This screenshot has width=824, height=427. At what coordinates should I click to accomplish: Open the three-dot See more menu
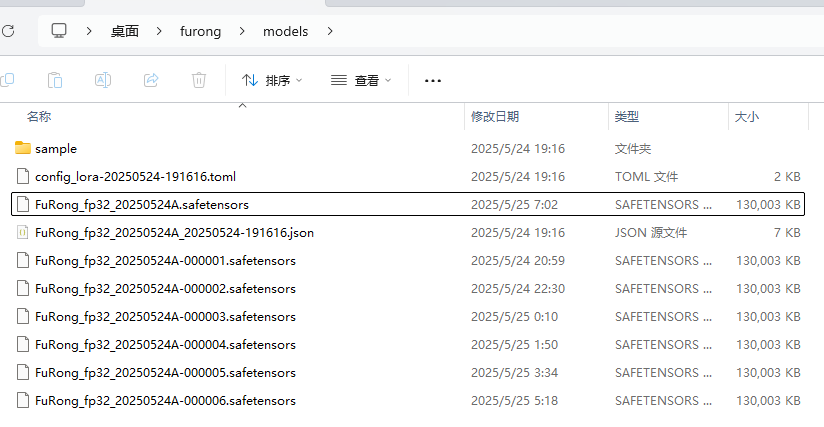pyautogui.click(x=433, y=80)
